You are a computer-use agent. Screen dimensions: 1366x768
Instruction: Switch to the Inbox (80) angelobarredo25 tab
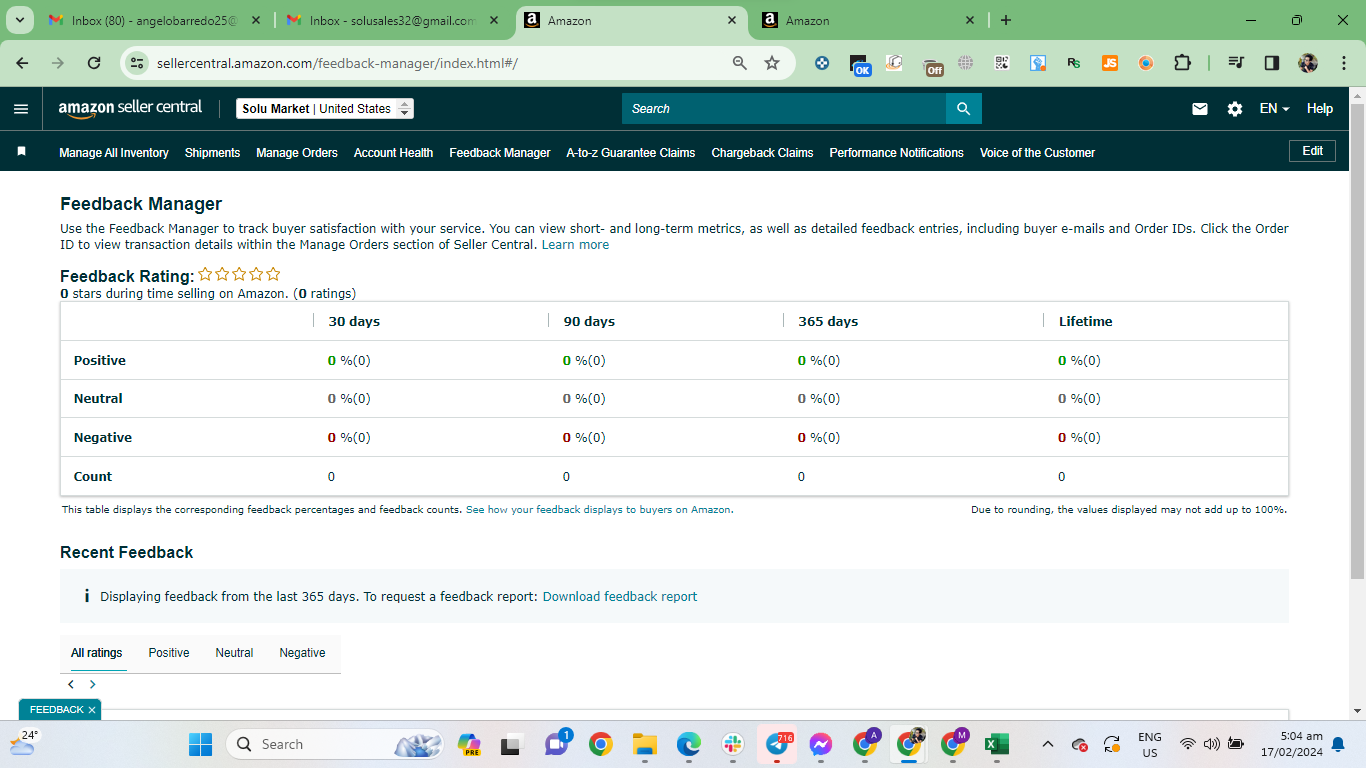[155, 20]
